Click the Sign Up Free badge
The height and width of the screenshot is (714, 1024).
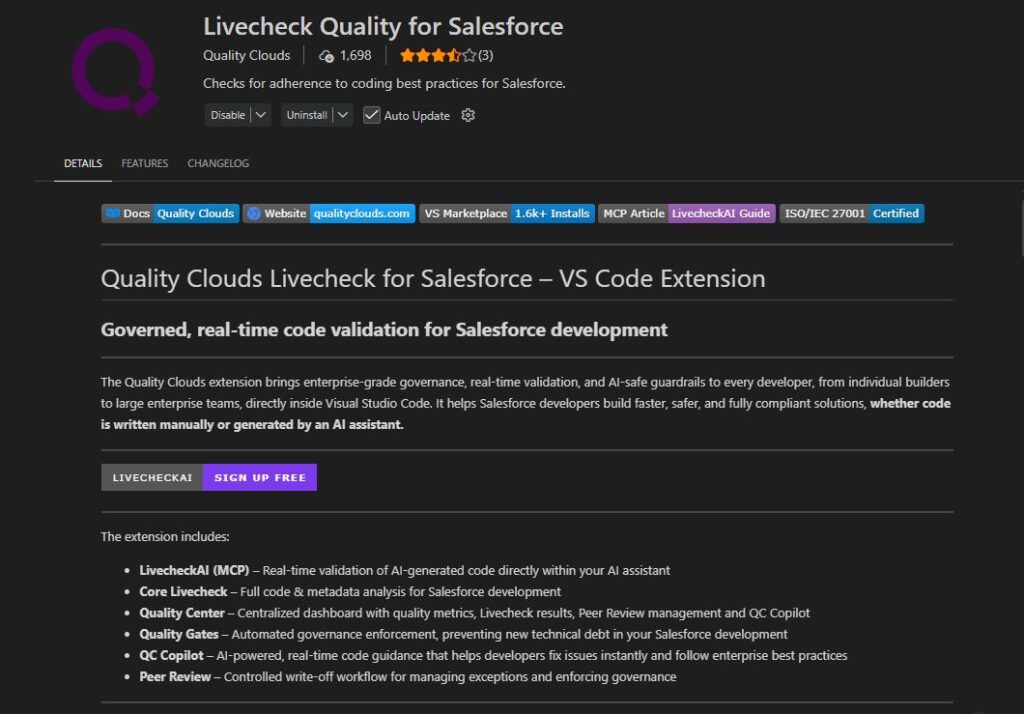point(259,477)
